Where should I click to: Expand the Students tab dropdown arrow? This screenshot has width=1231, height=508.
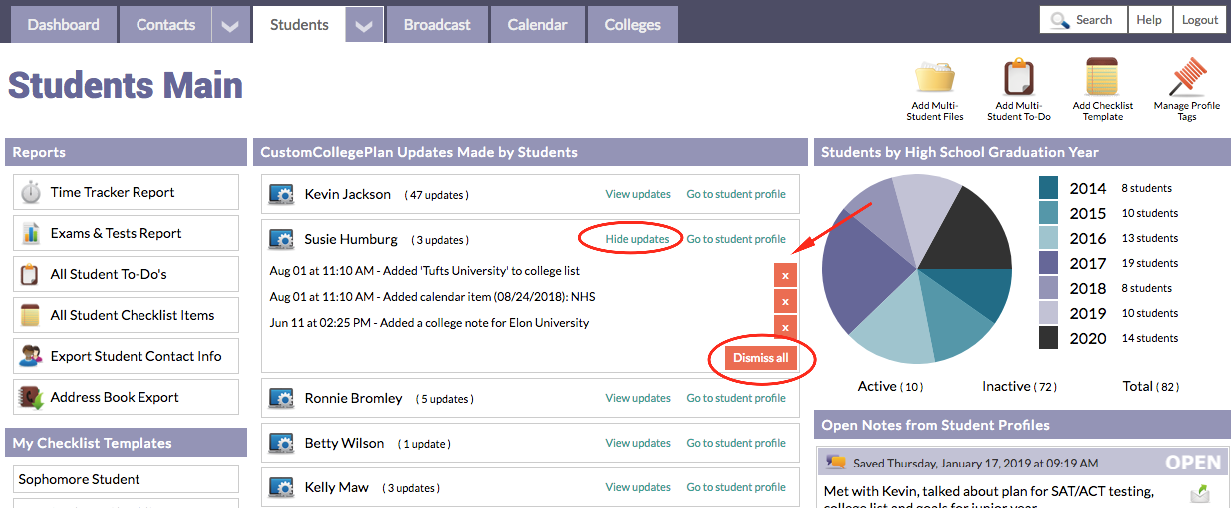[364, 25]
